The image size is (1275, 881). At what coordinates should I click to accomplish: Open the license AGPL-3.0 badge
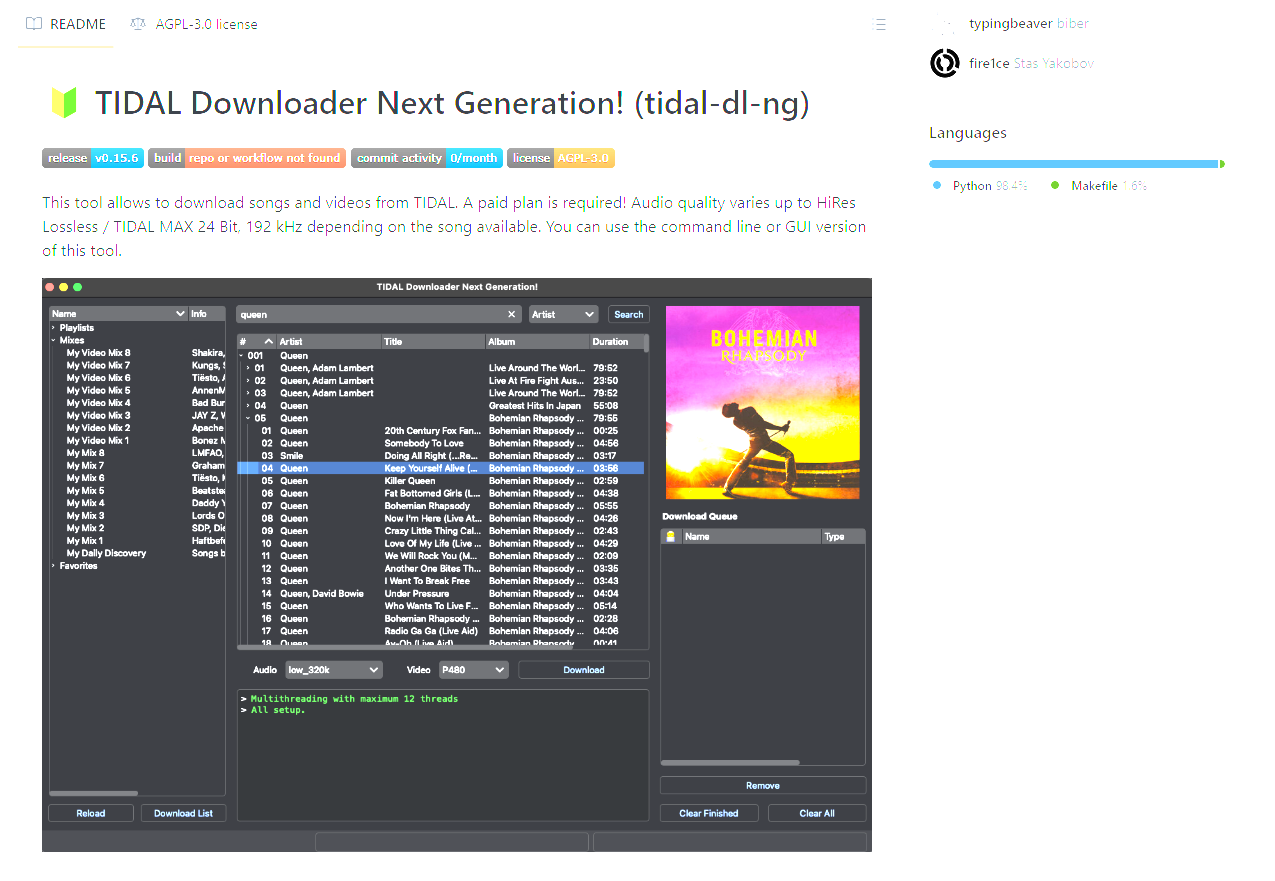pos(561,158)
